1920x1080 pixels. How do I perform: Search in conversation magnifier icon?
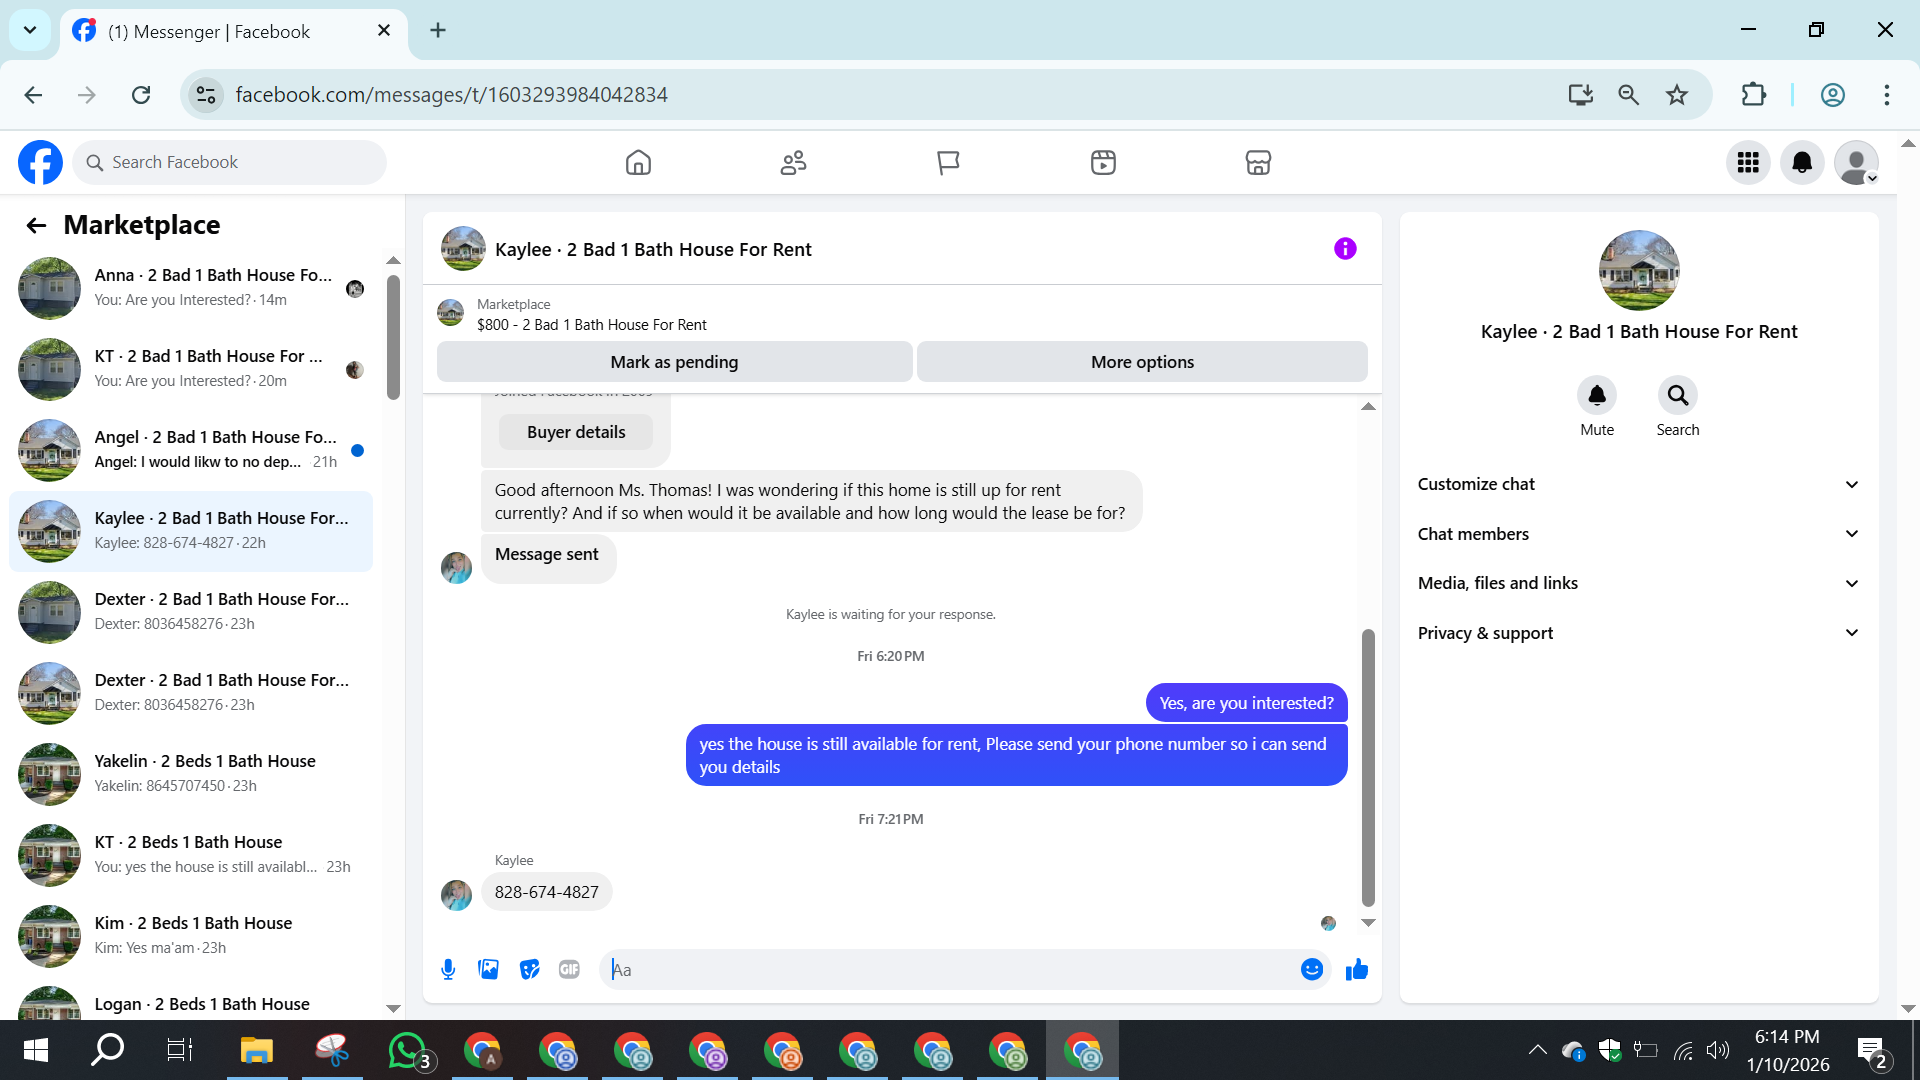tap(1677, 396)
